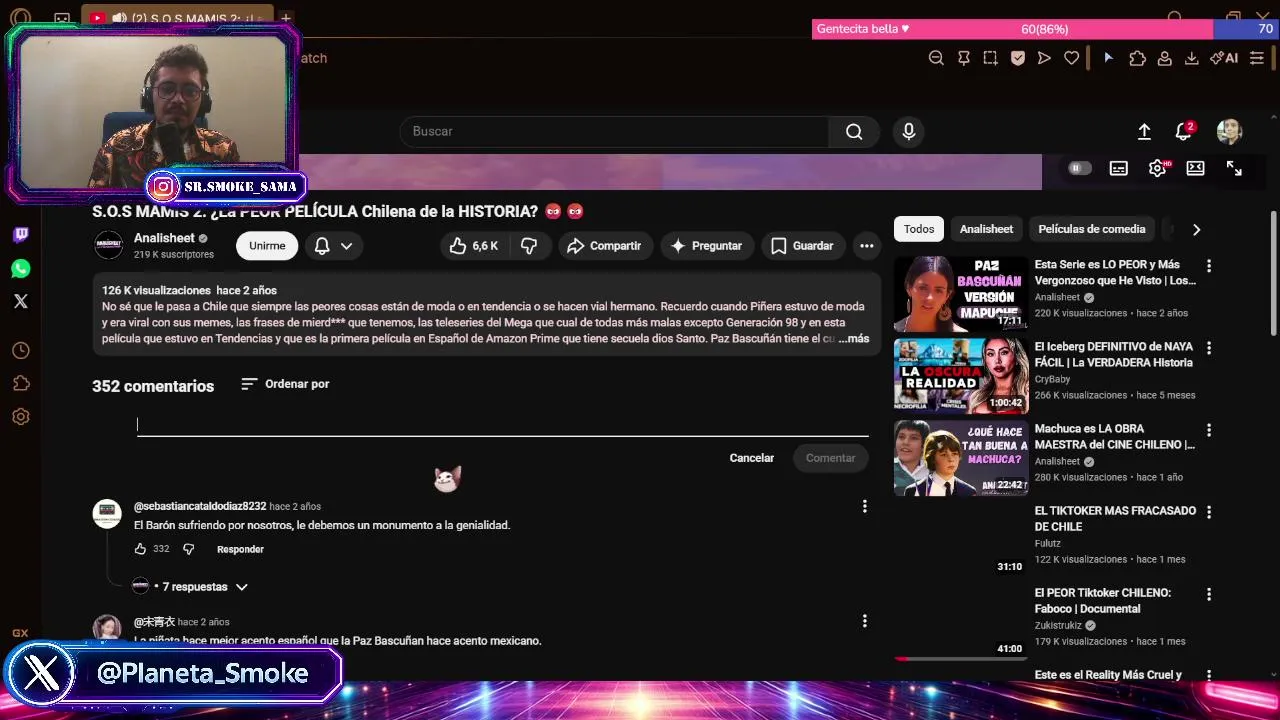The width and height of the screenshot is (1280, 720).
Task: Open X (Twitter) in the Opera sidebar
Action: [x=21, y=301]
